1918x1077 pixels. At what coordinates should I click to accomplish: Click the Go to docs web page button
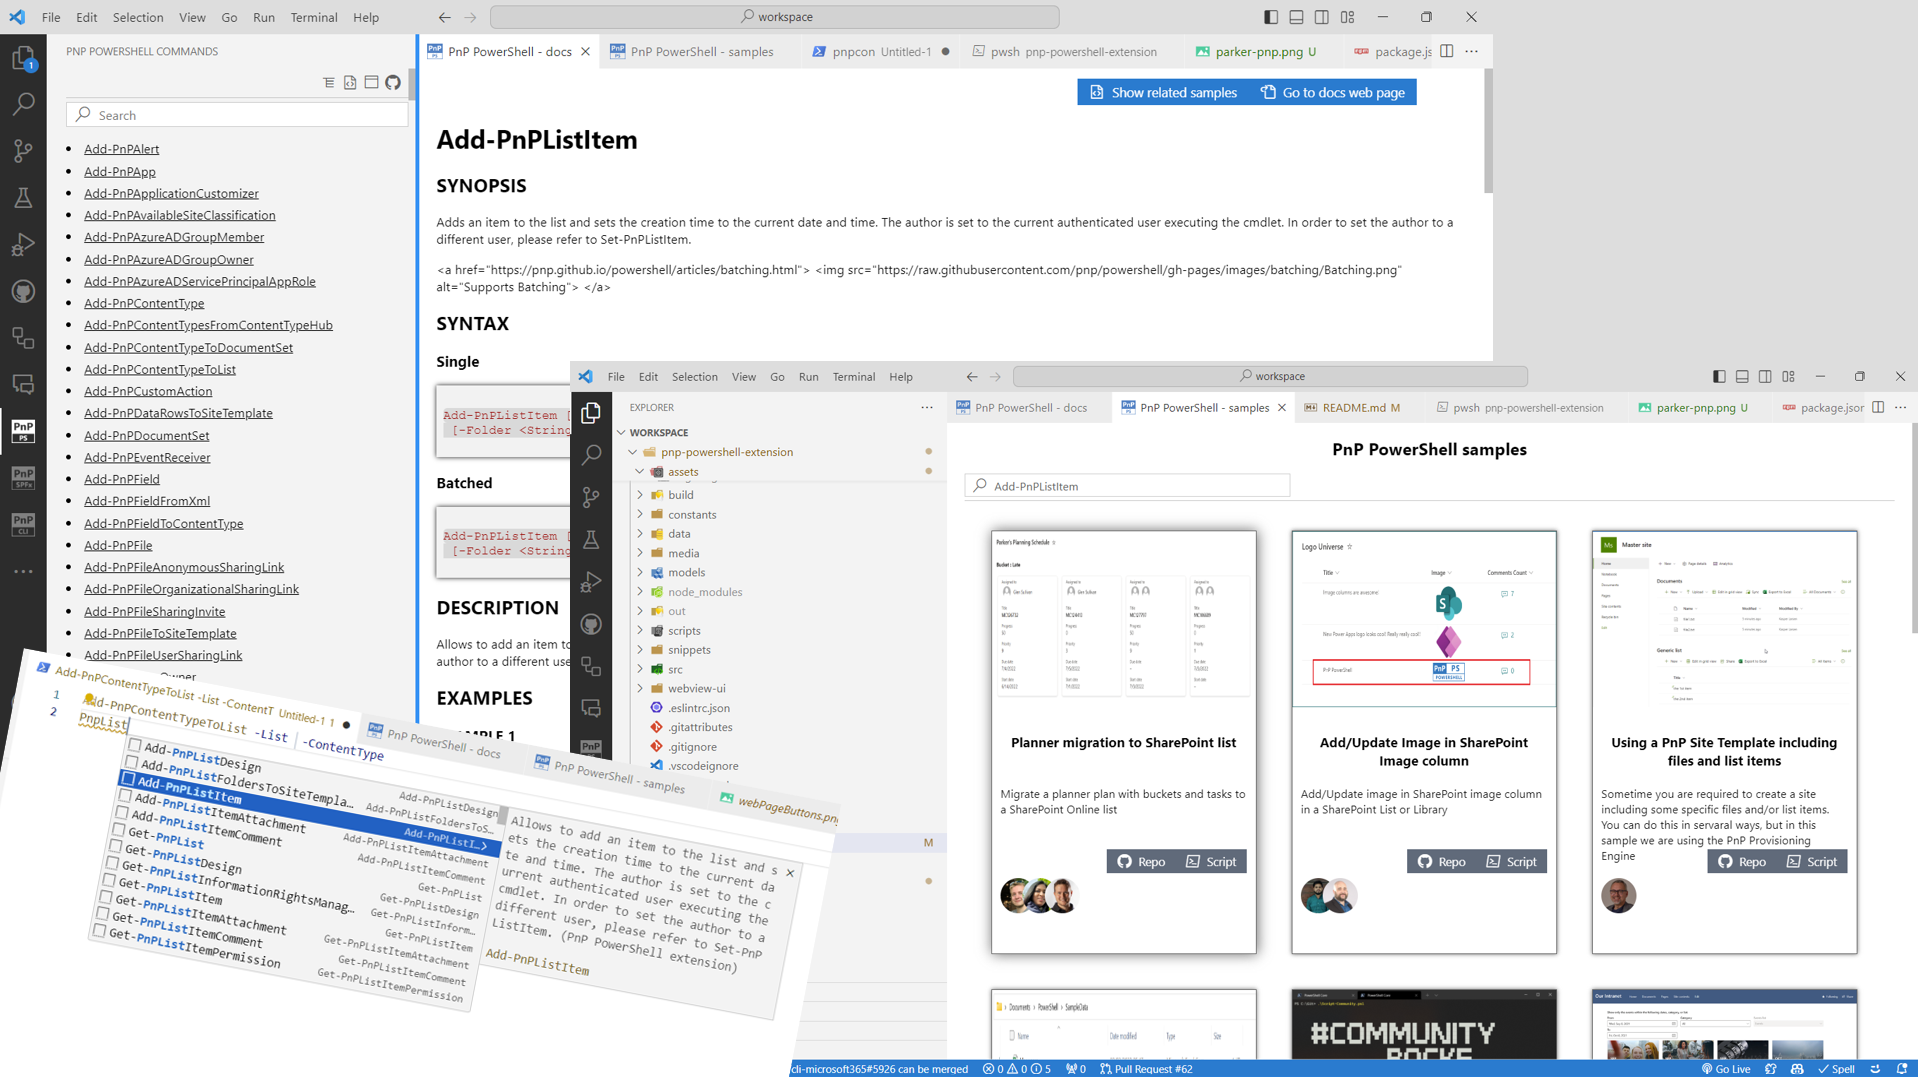point(1332,92)
